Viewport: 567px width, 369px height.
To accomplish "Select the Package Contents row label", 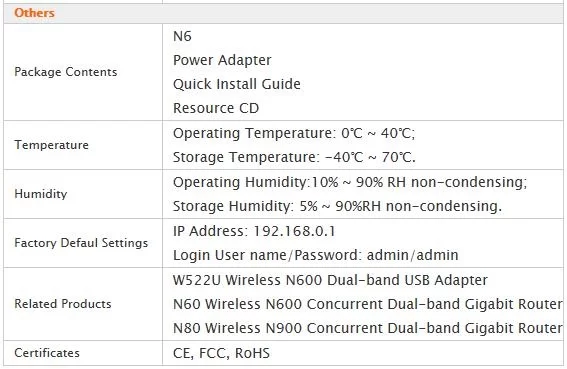I will [x=66, y=72].
